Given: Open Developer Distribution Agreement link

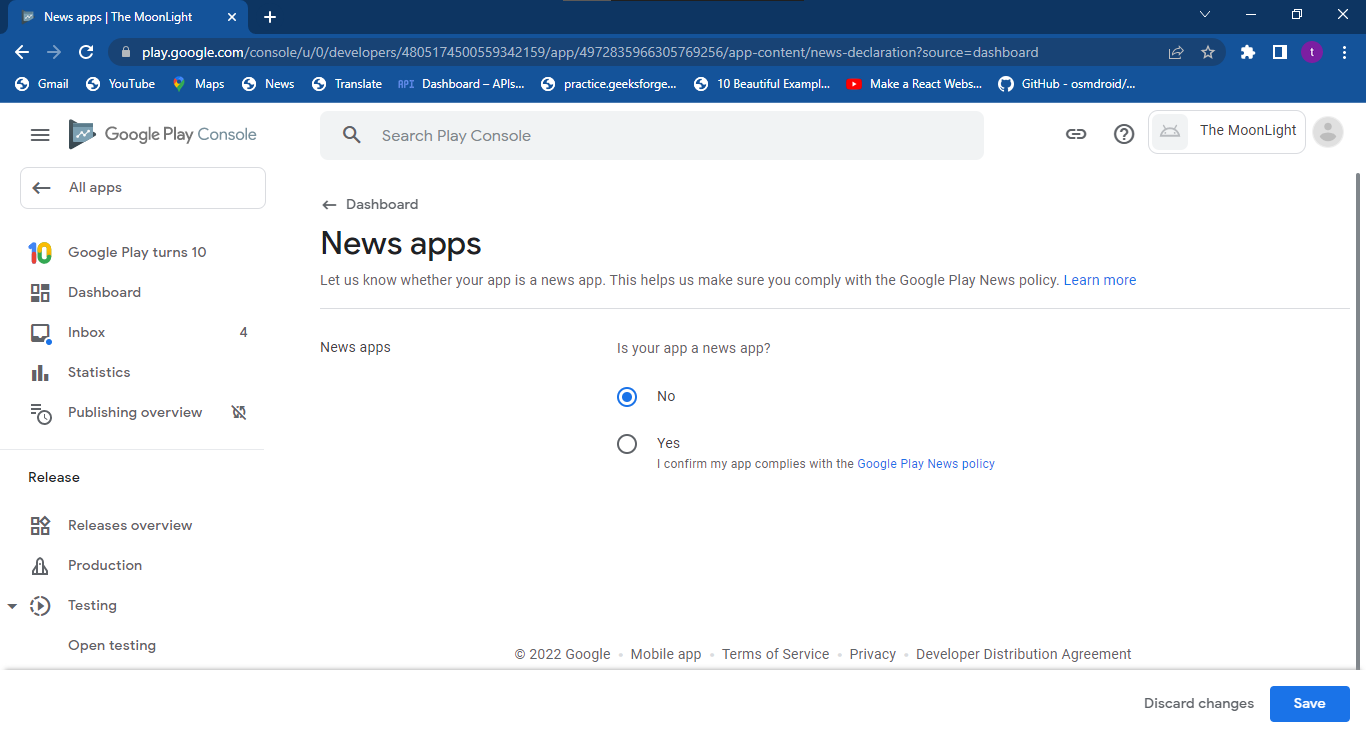Looking at the screenshot, I should tap(1024, 654).
